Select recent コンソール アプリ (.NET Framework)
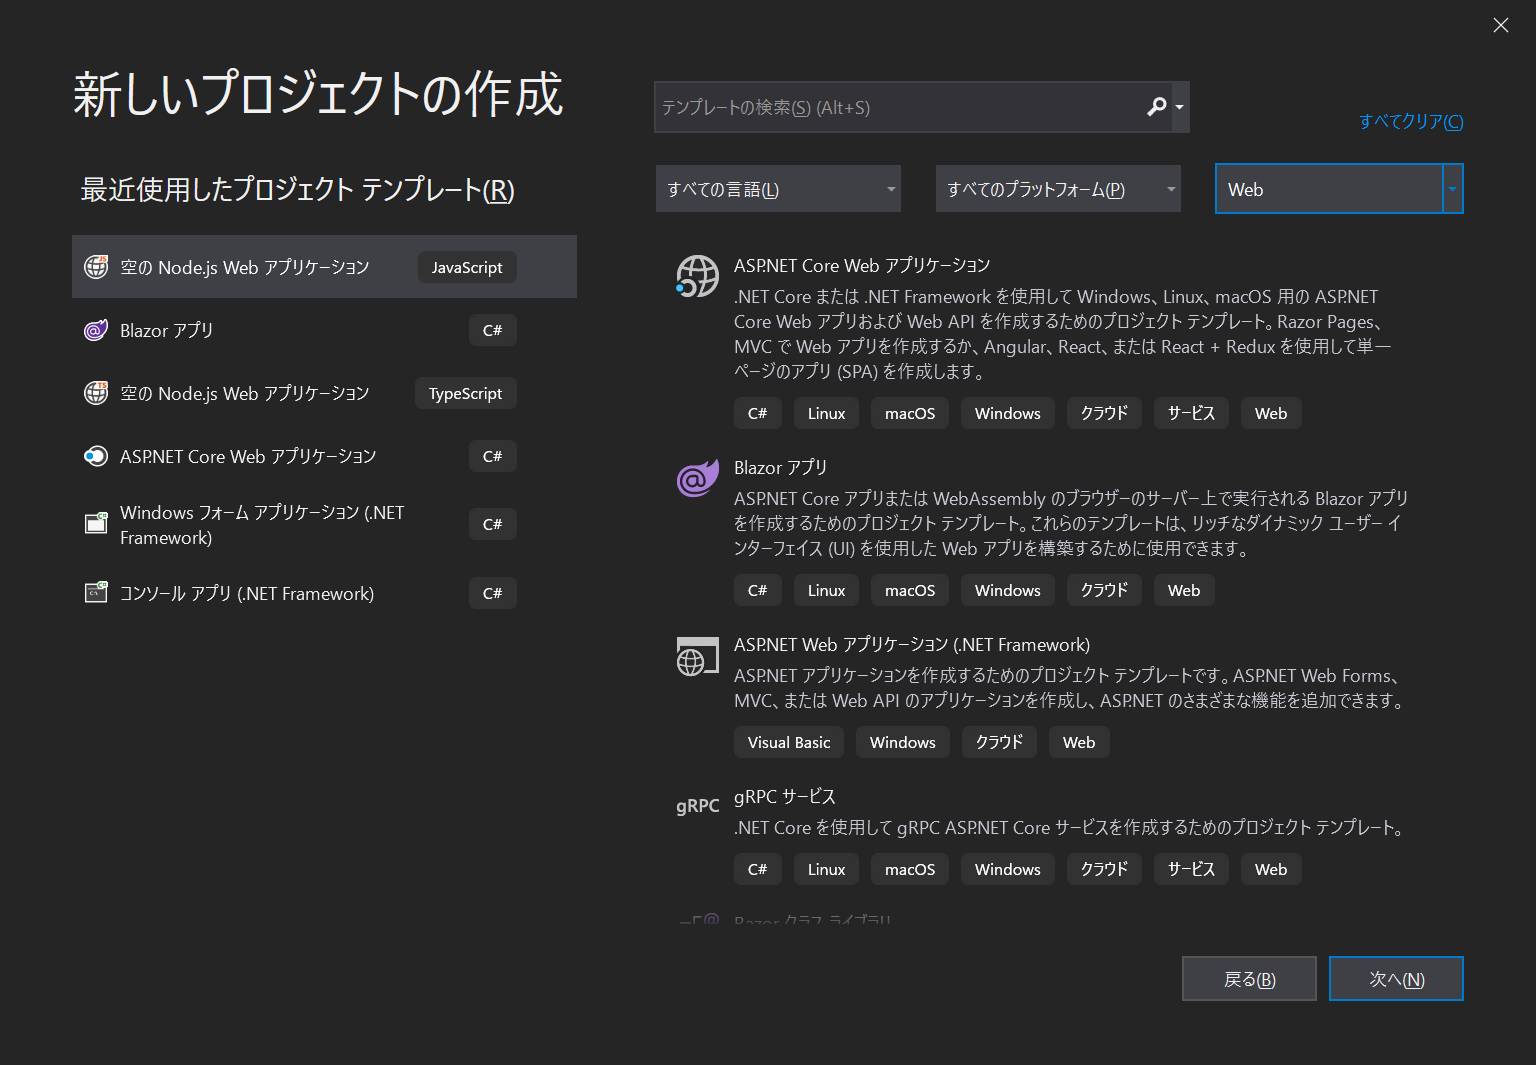 click(324, 593)
